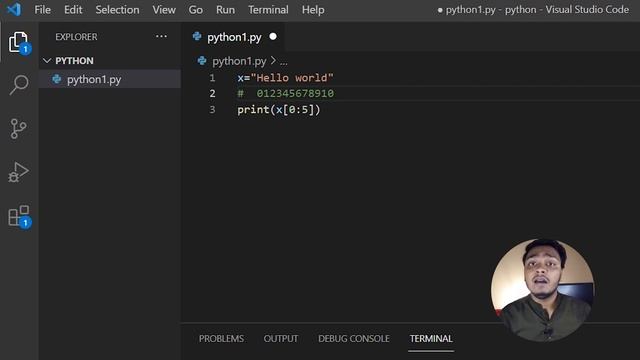The height and width of the screenshot is (360, 640).
Task: Open the Search view in the activity bar
Action: coord(19,85)
